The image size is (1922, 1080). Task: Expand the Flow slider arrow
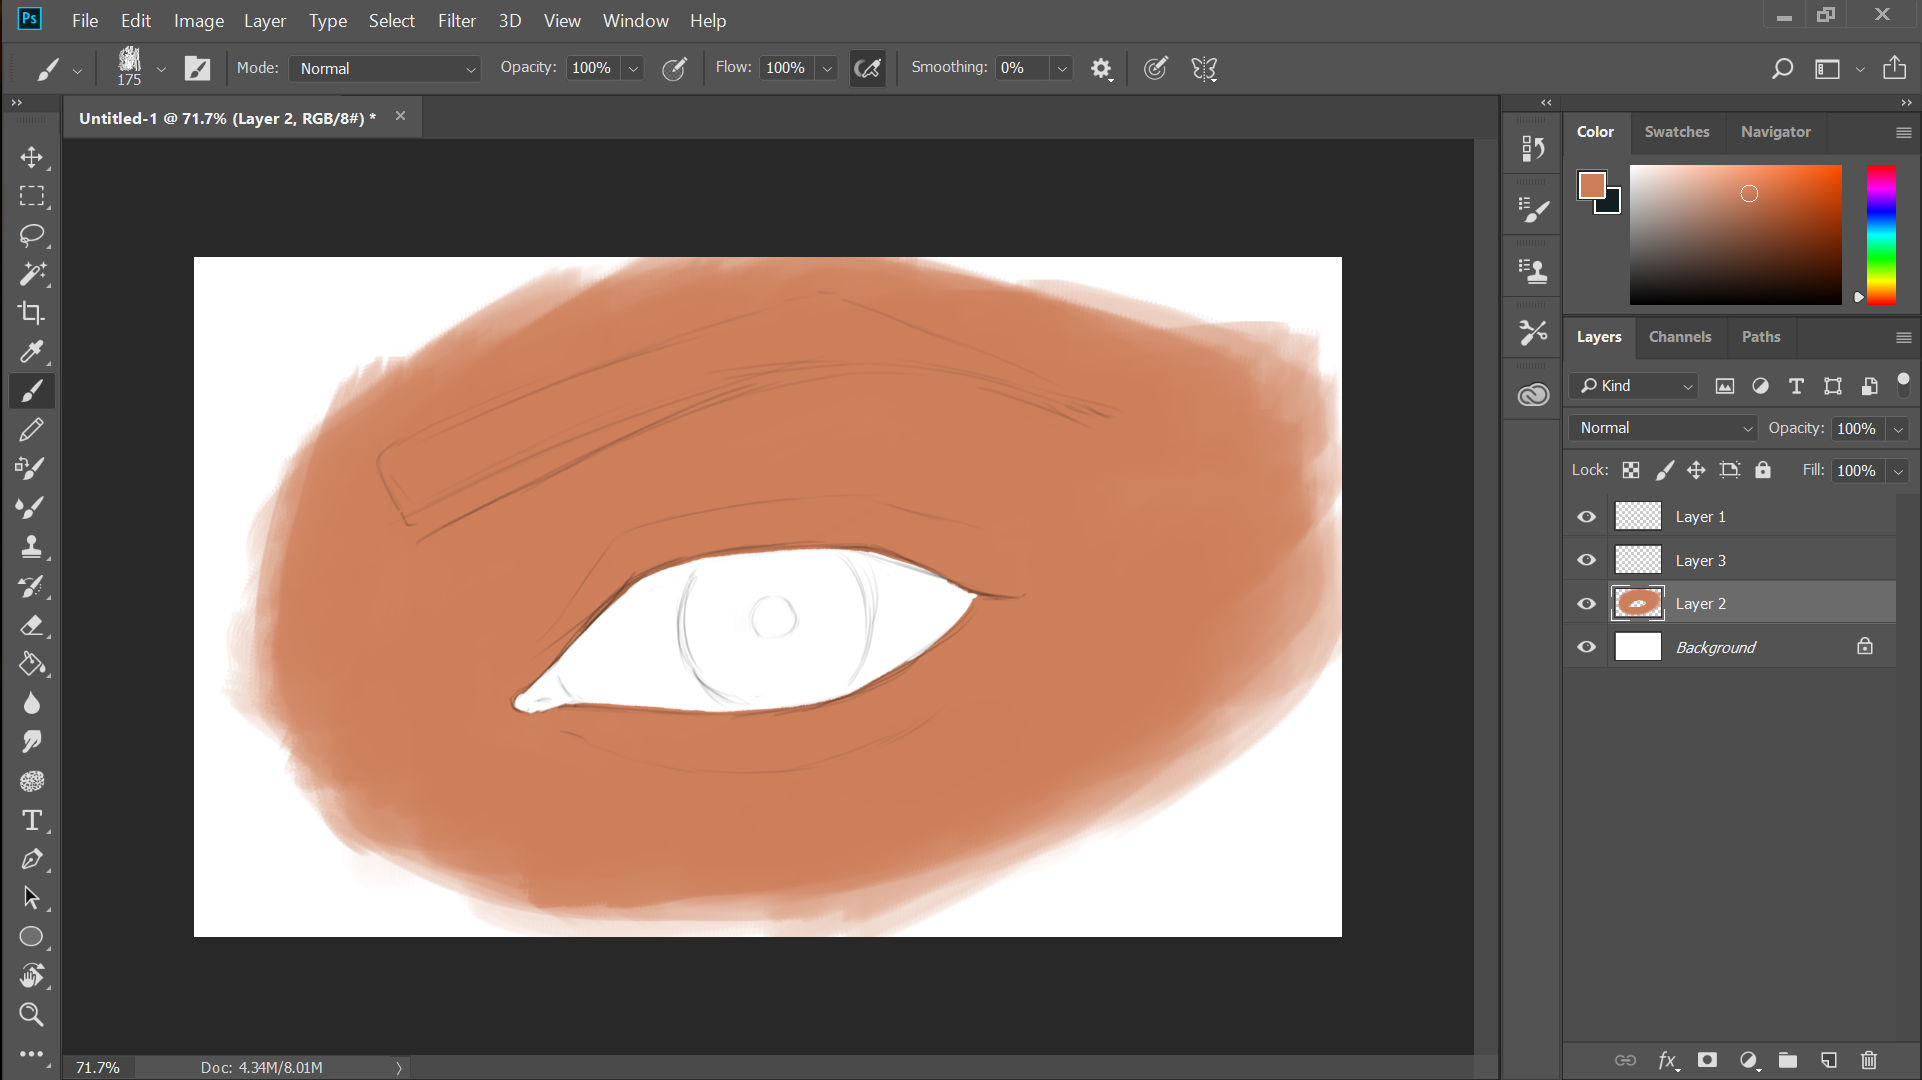pos(827,68)
